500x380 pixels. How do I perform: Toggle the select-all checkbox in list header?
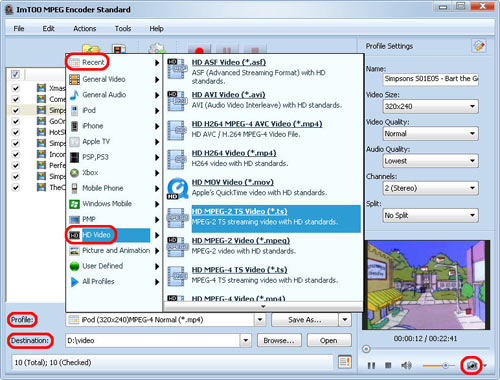point(15,74)
